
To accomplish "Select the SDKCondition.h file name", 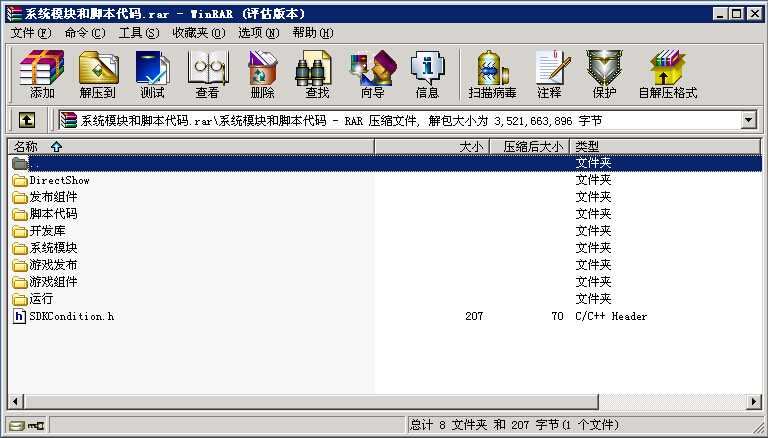I will (72, 316).
